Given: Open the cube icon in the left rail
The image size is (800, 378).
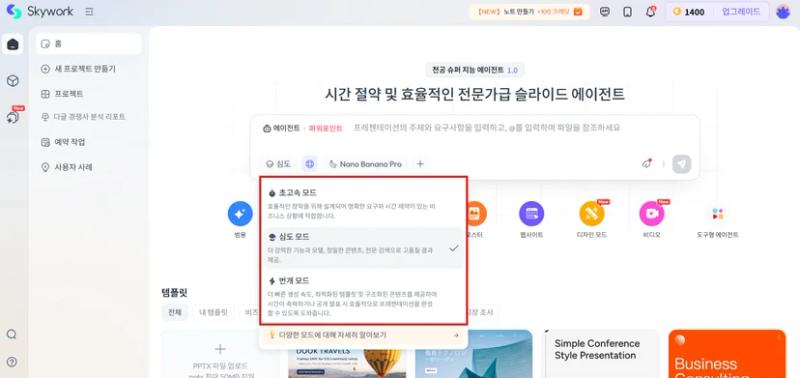Looking at the screenshot, I should pyautogui.click(x=13, y=81).
